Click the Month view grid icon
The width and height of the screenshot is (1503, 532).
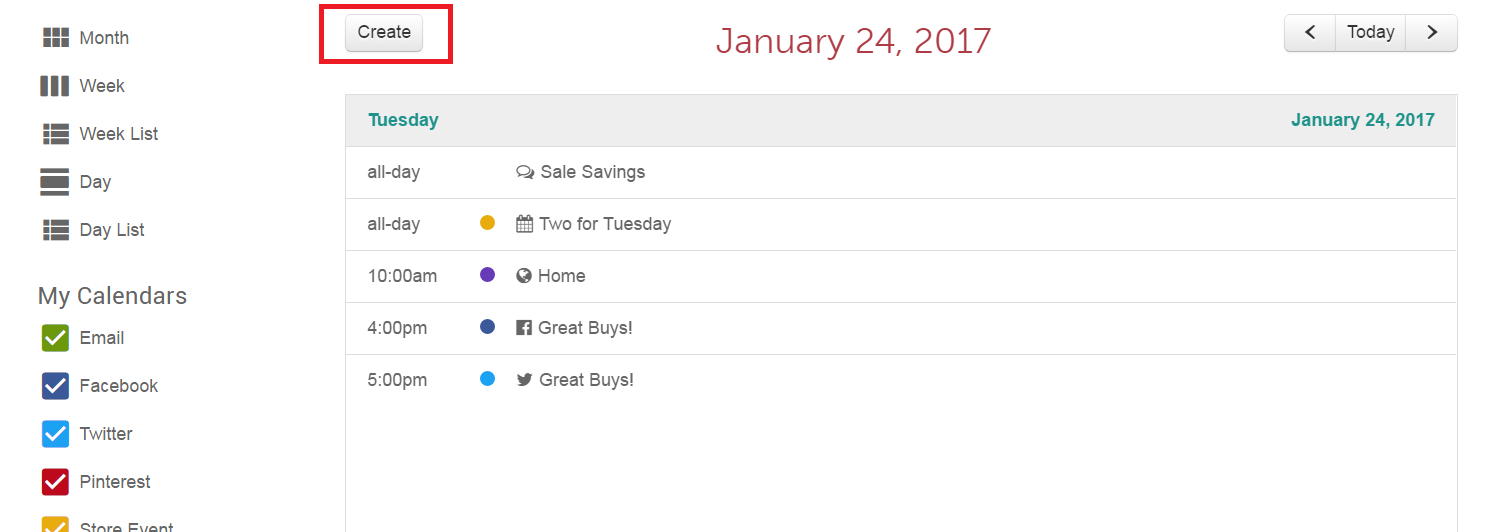[x=55, y=38]
